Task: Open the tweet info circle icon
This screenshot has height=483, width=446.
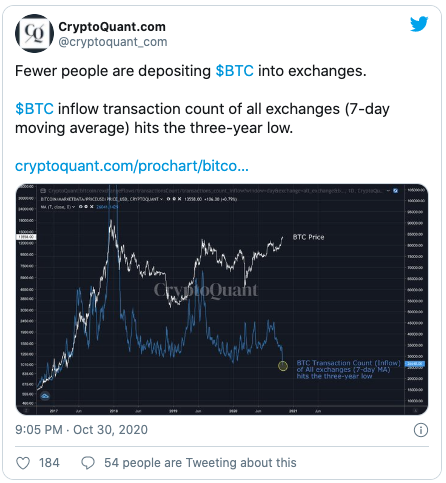Action: 421,430
